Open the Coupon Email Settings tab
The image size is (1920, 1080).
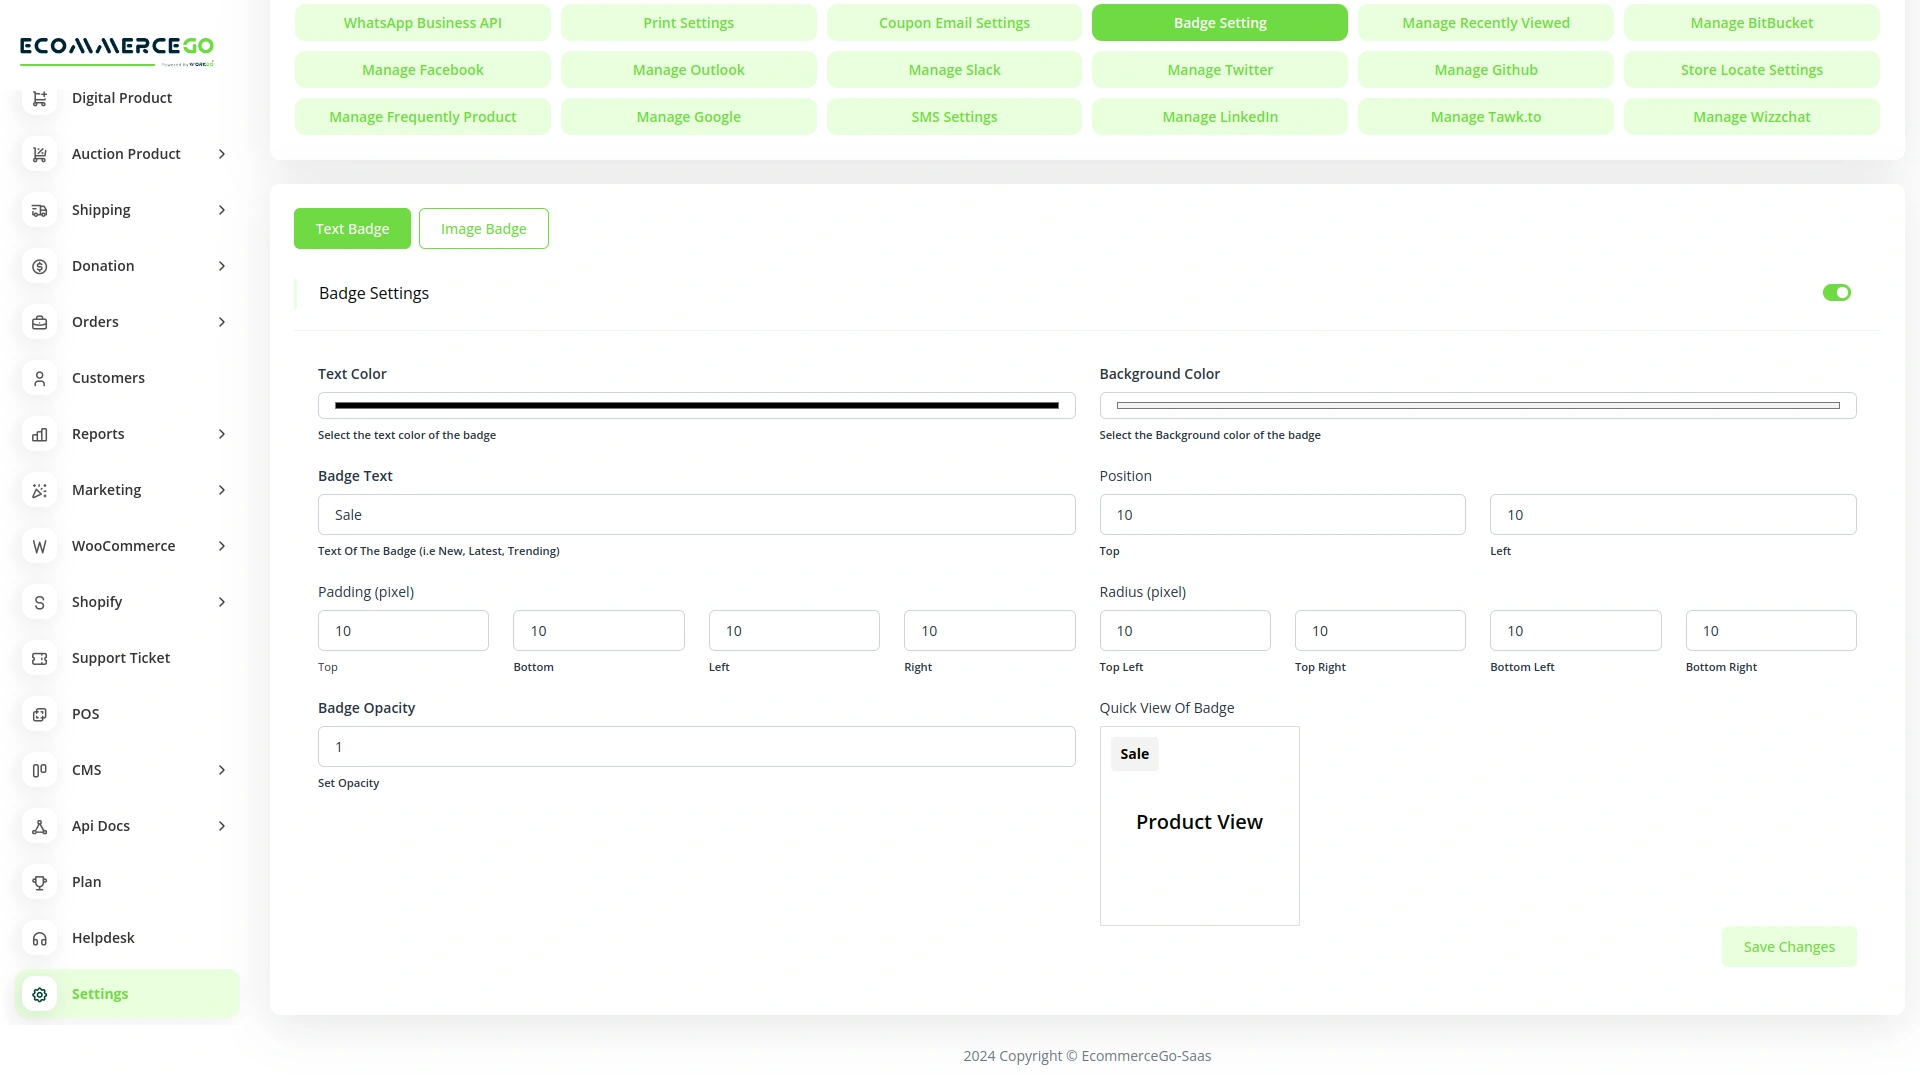[x=953, y=22]
